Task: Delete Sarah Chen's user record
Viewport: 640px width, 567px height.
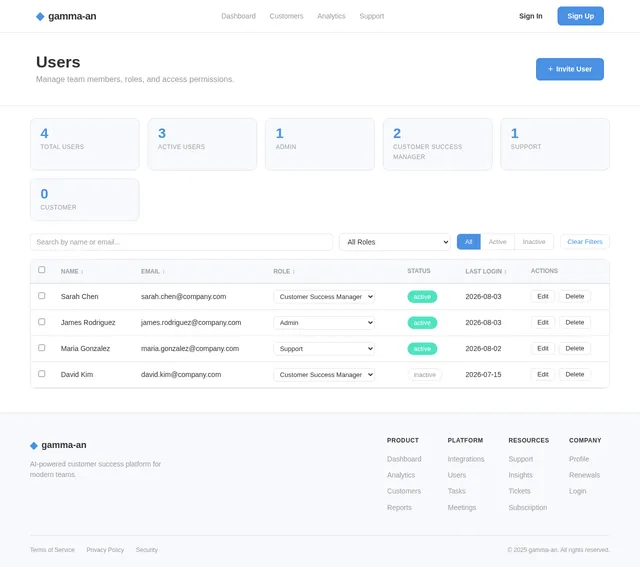Action: [x=575, y=296]
